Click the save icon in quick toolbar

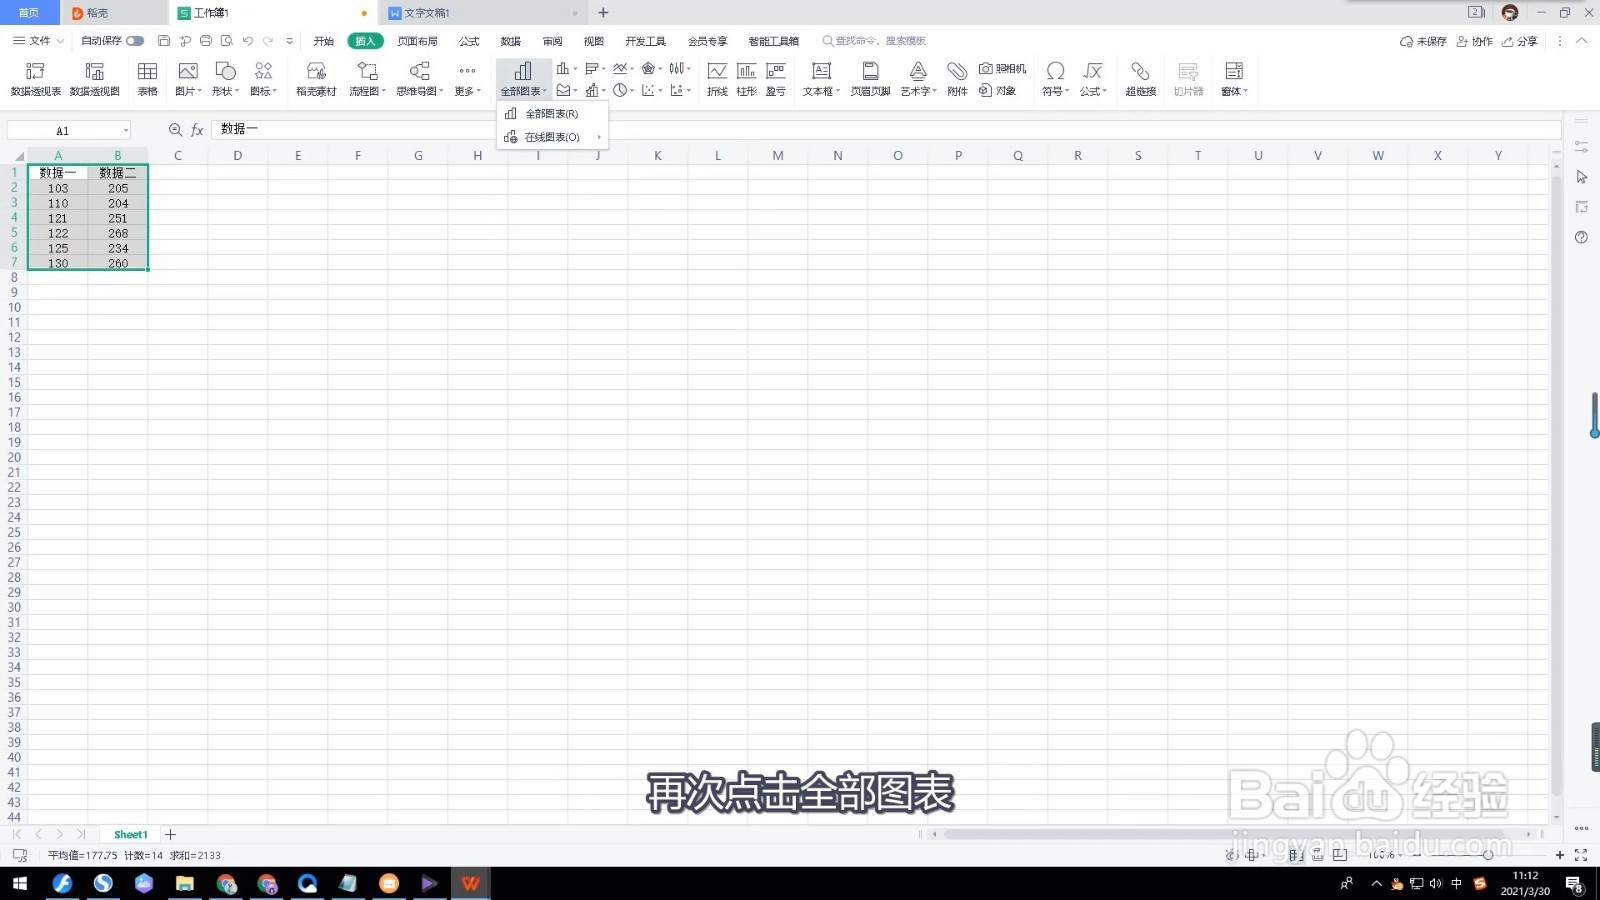click(164, 41)
